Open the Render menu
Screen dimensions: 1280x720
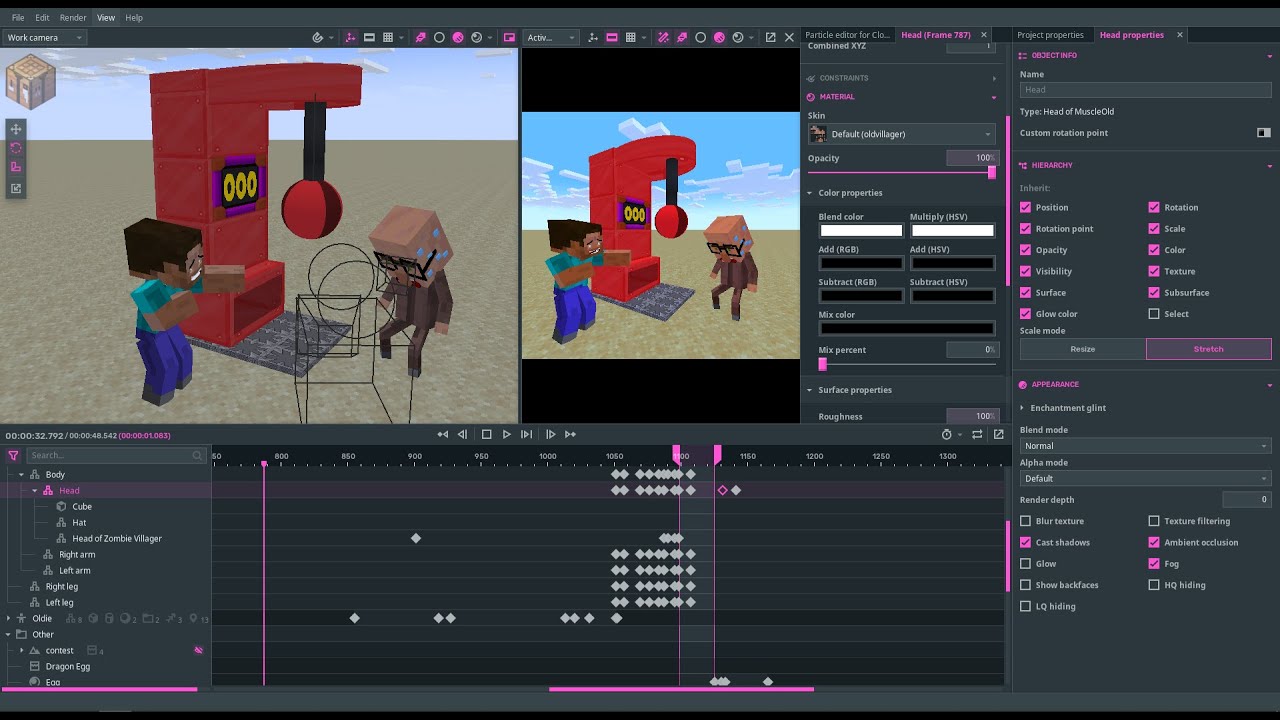click(73, 18)
